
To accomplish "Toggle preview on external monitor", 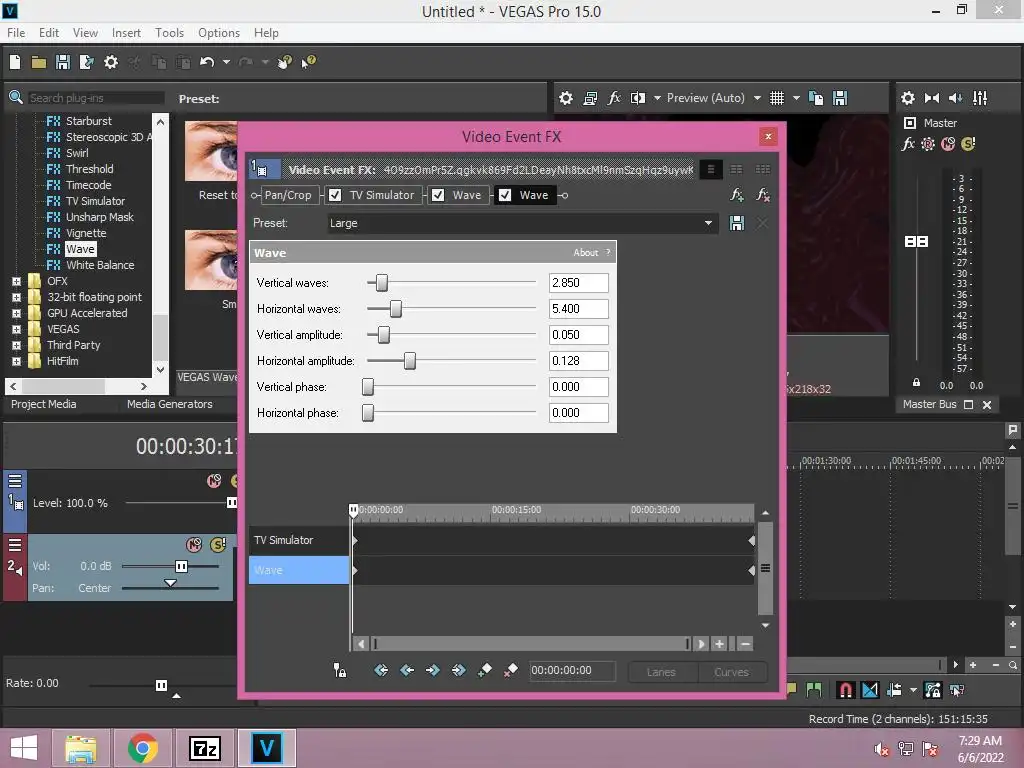I will pos(590,98).
